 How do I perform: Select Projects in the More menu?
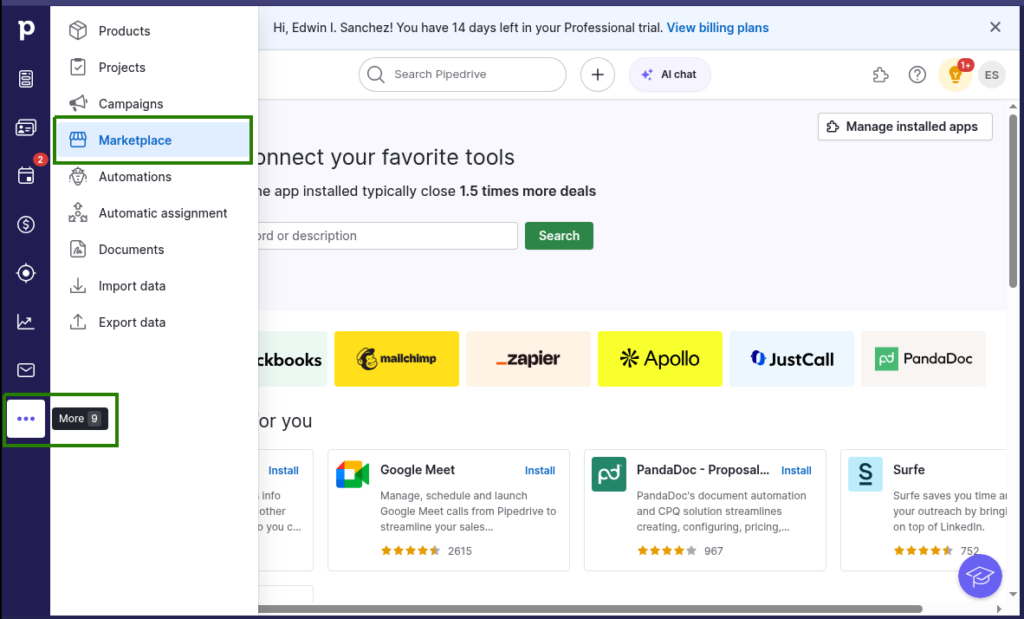[x=154, y=67]
